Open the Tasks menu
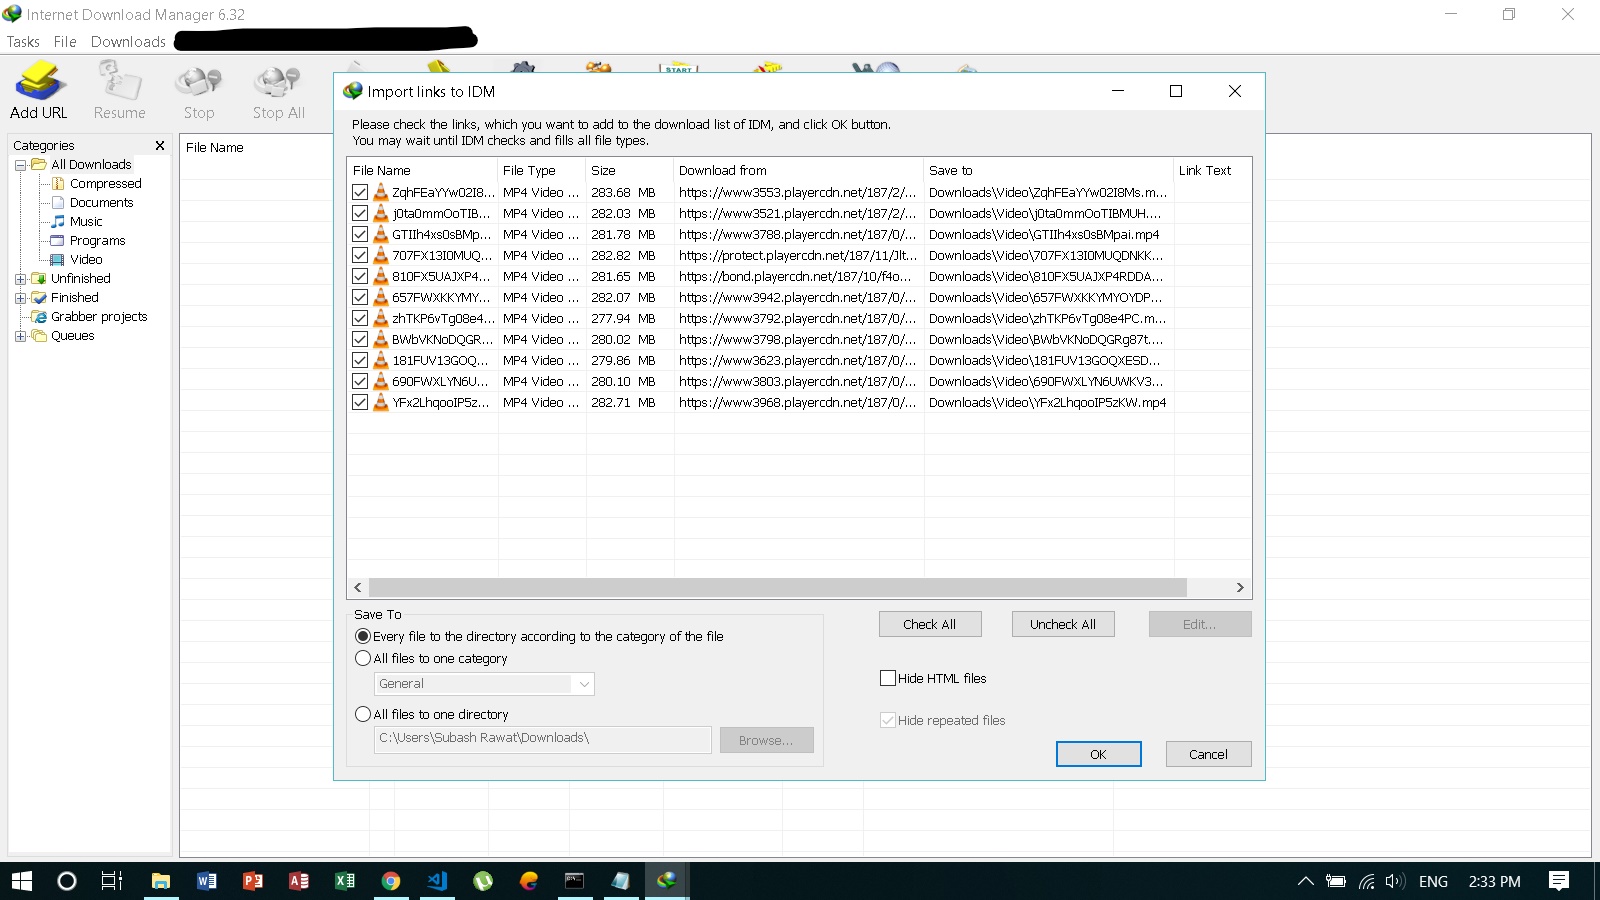This screenshot has height=900, width=1600. 22,41
